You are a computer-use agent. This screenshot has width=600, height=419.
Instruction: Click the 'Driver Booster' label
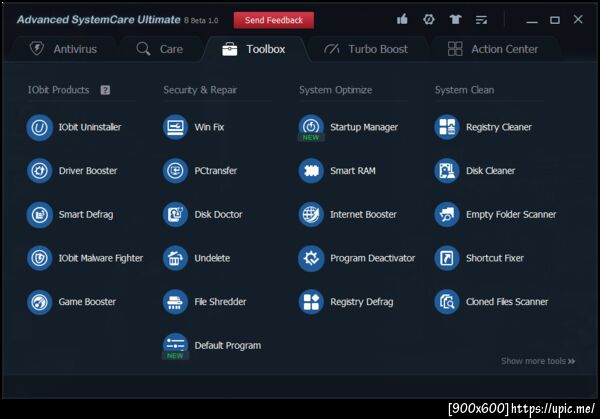coord(88,171)
